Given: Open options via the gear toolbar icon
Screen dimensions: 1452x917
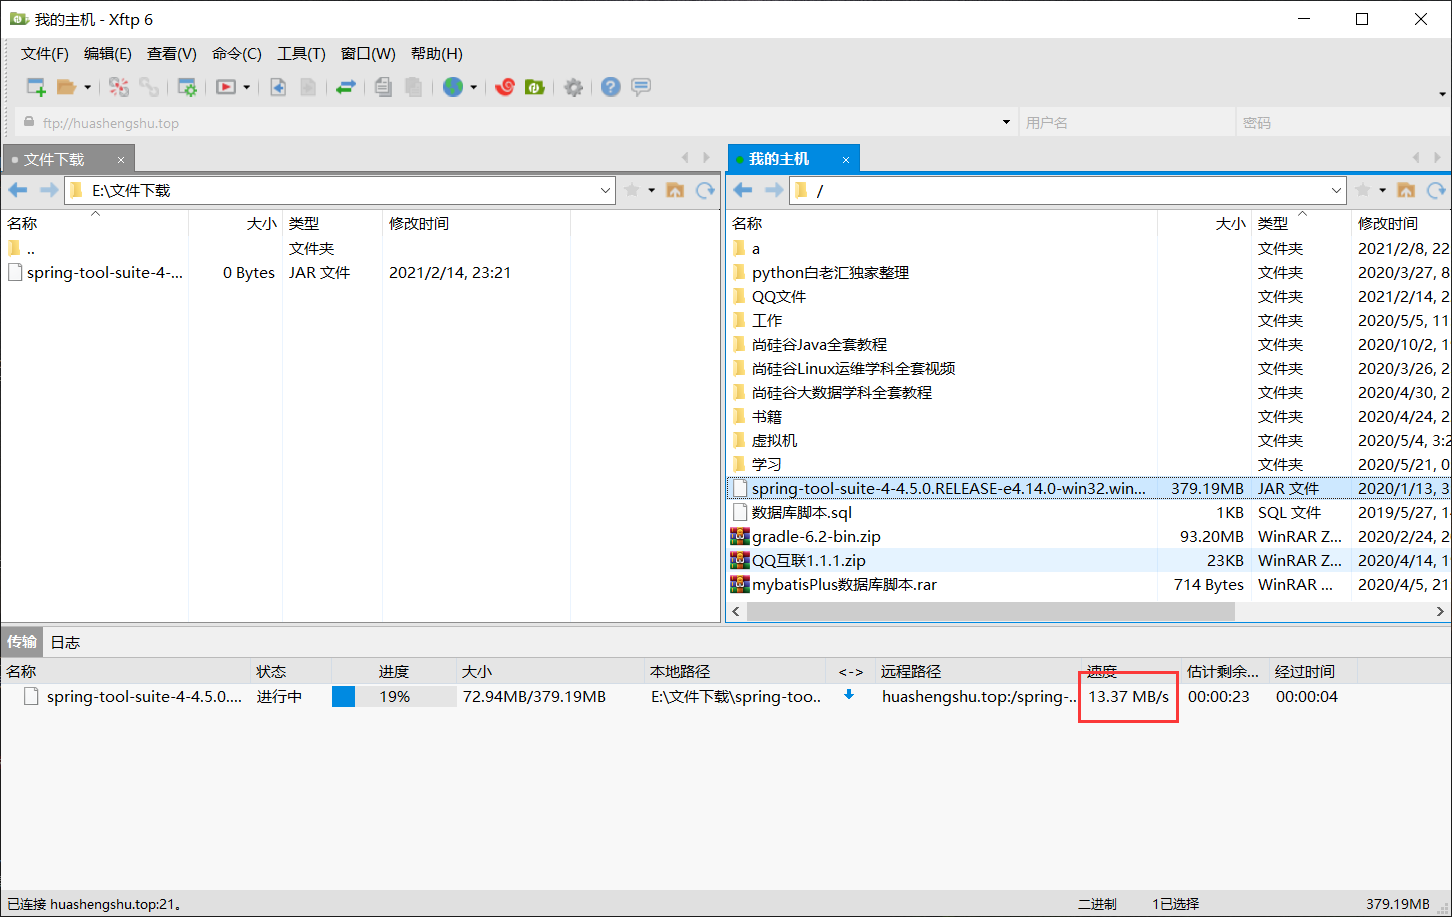Looking at the screenshot, I should (573, 87).
